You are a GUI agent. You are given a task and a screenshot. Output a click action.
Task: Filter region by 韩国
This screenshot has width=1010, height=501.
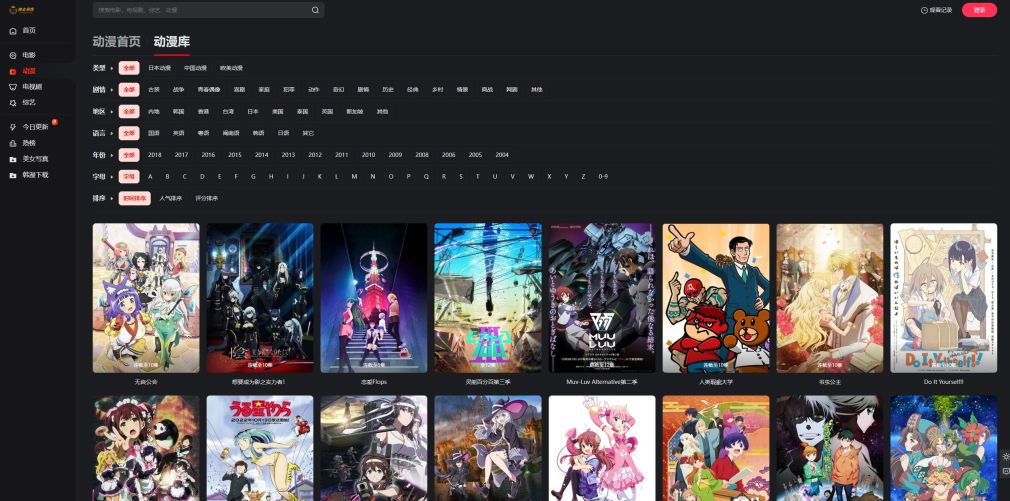pos(178,111)
